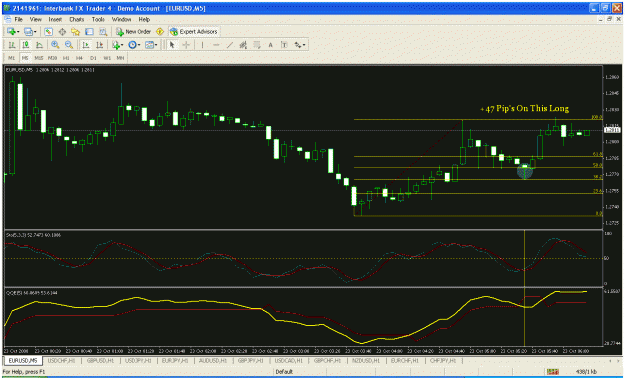
Task: Click the New Order button
Action: pos(134,32)
